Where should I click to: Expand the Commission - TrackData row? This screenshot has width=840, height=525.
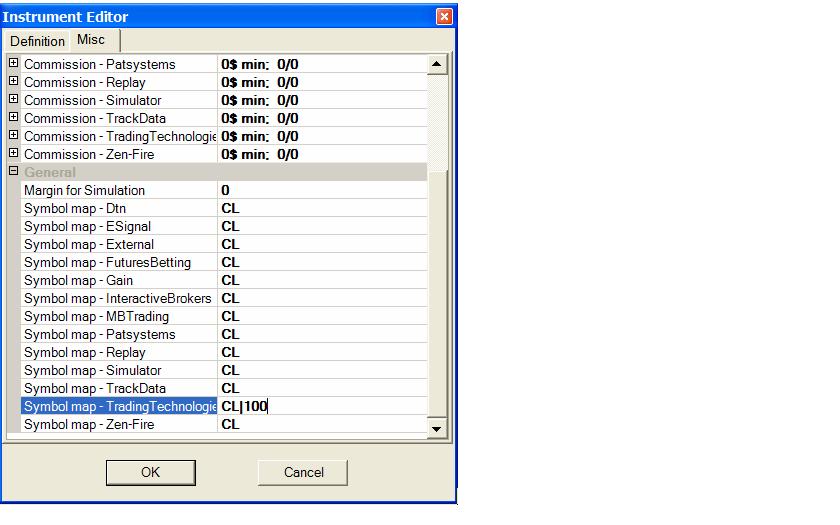(x=14, y=117)
